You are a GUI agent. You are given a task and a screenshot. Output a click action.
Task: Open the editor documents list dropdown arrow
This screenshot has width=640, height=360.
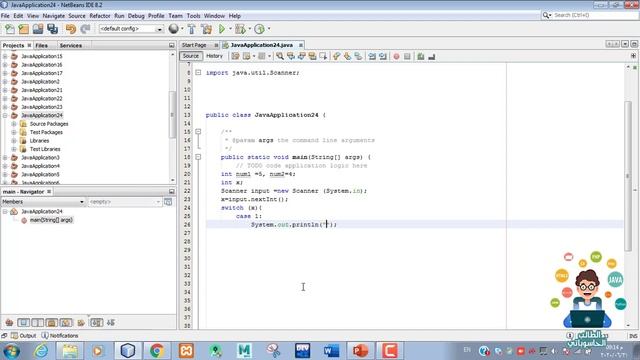pos(625,44)
